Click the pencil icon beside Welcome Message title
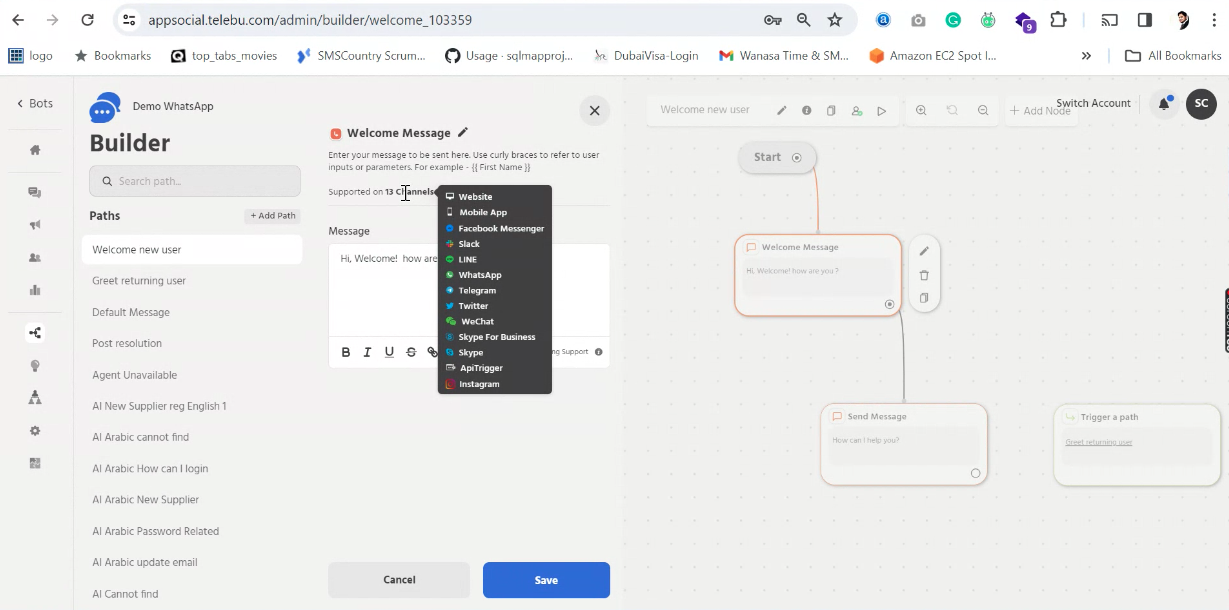1229x610 pixels. click(462, 132)
